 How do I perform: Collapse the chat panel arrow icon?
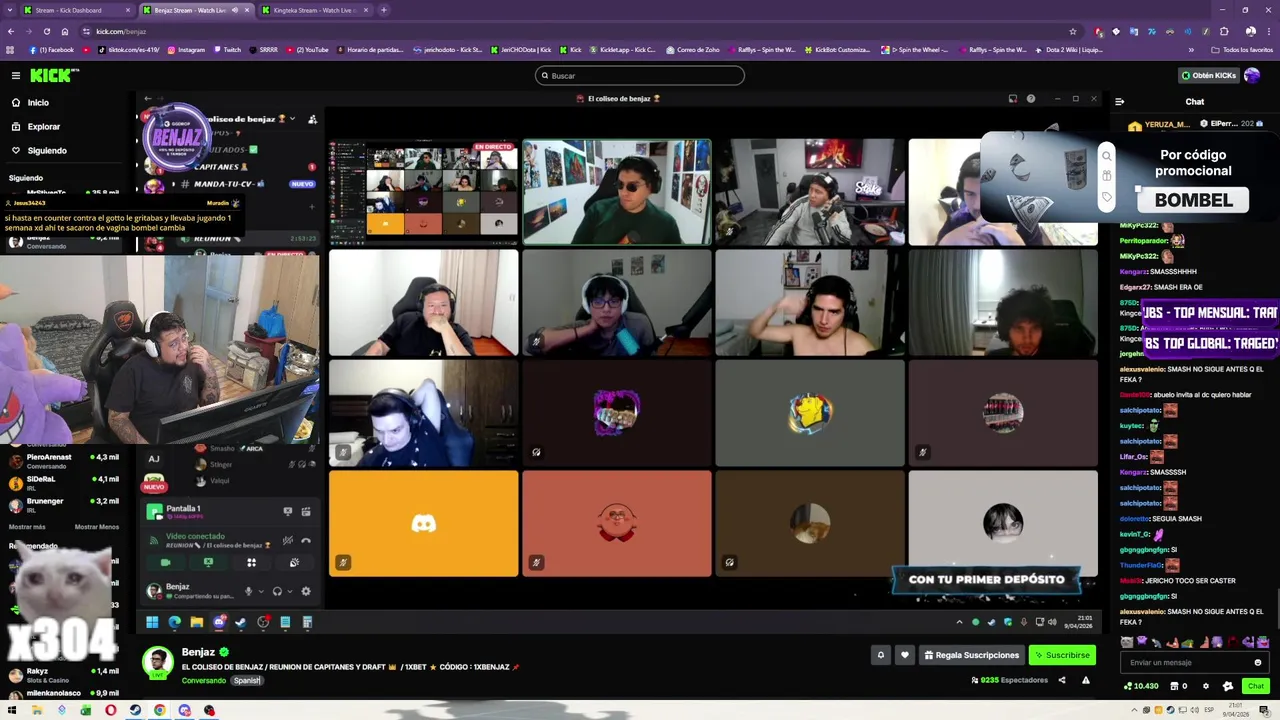tap(1119, 101)
